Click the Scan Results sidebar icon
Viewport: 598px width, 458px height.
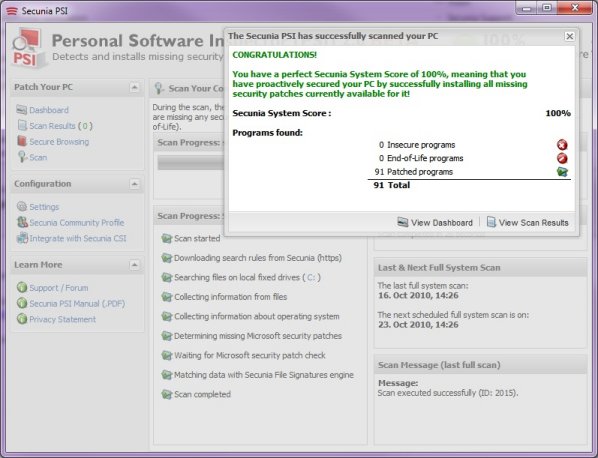click(22, 125)
